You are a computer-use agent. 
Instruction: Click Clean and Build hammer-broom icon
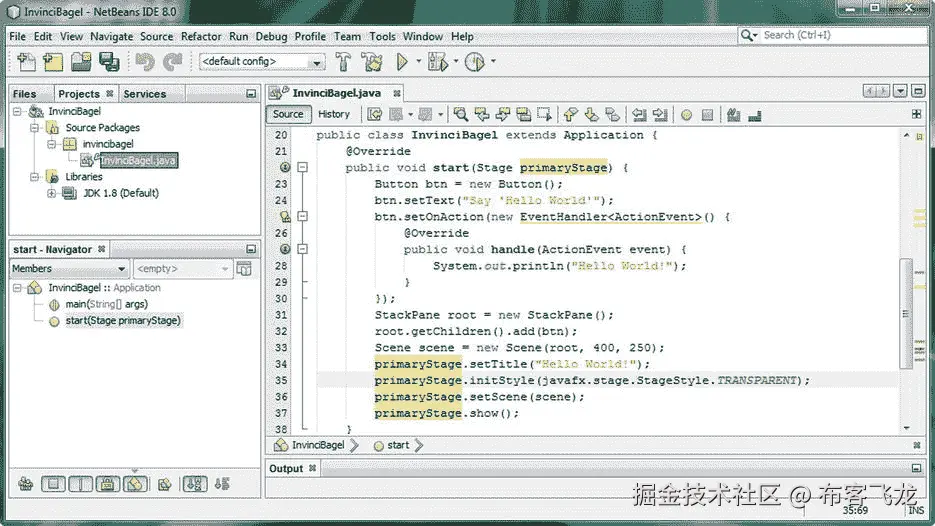(x=372, y=61)
